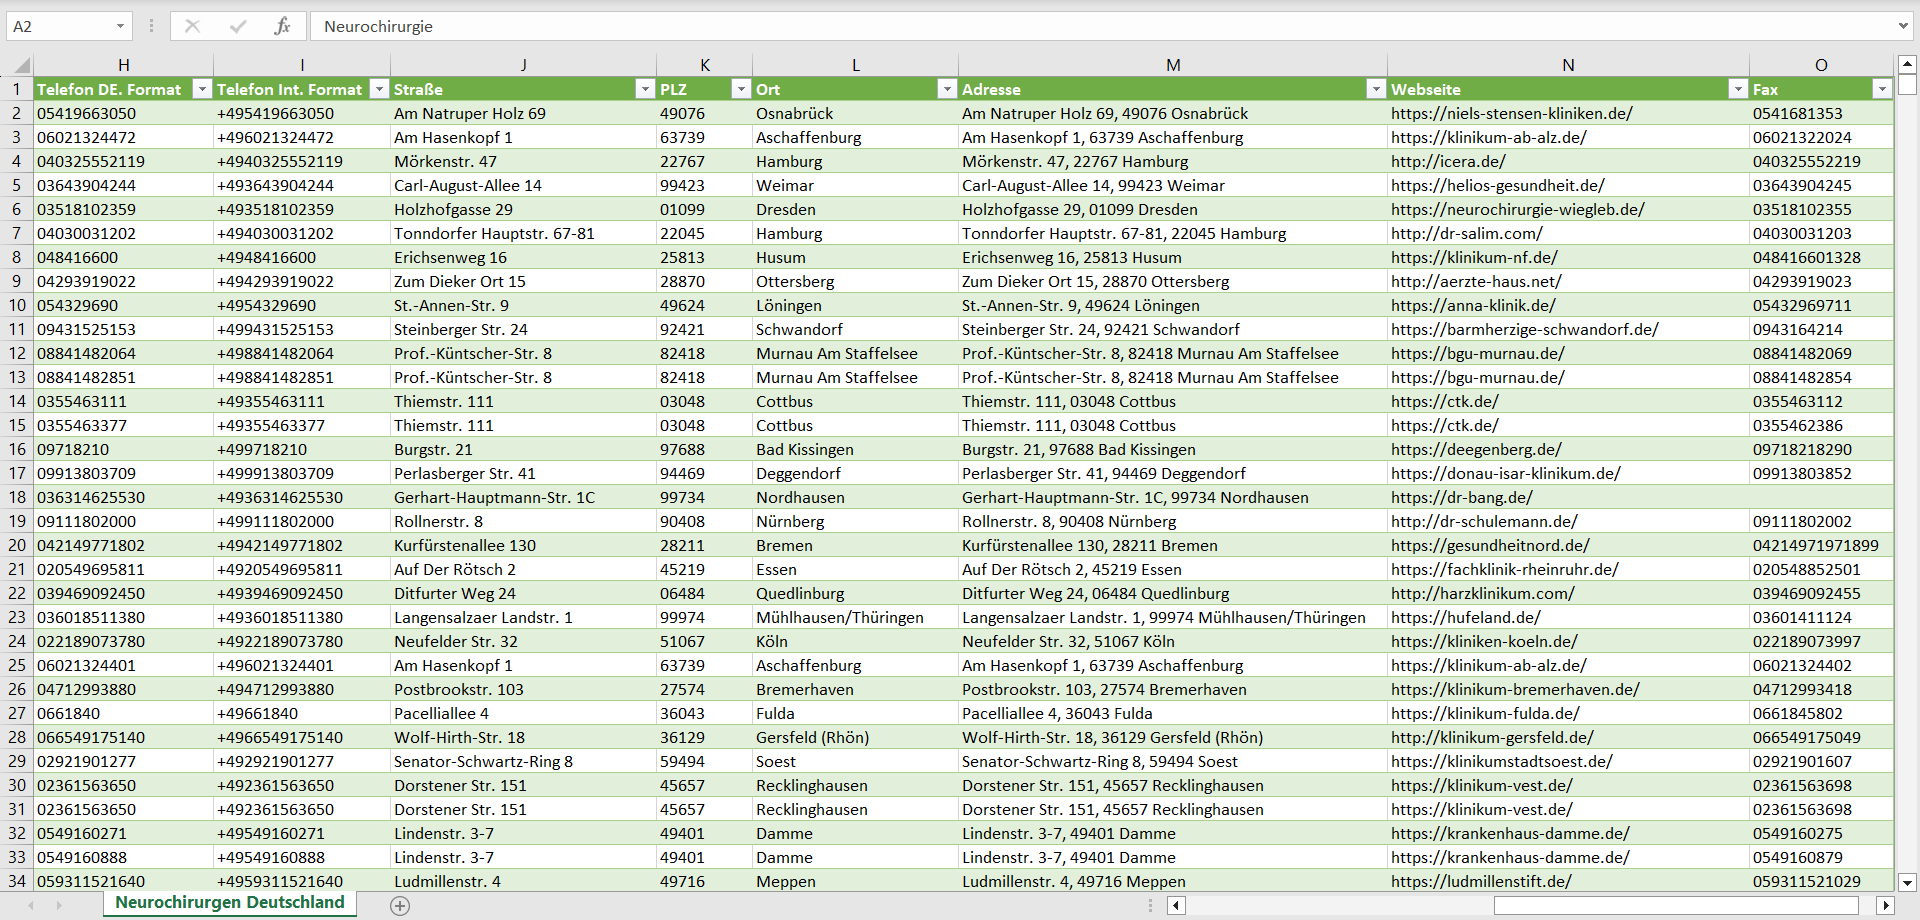Select column I header

tap(302, 65)
